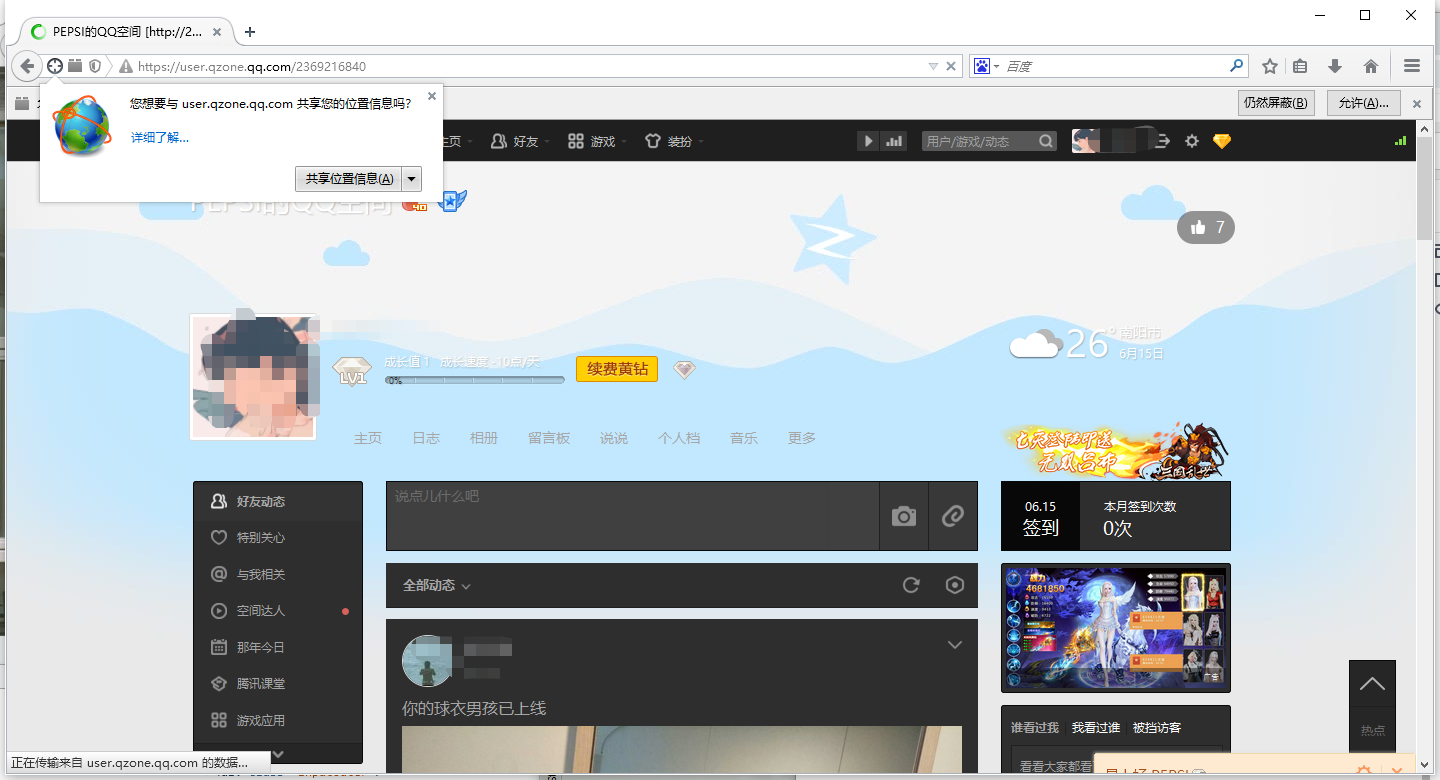Open feed settings via the hexagon icon
Screen dimensions: 1440x780
pyautogui.click(x=954, y=585)
